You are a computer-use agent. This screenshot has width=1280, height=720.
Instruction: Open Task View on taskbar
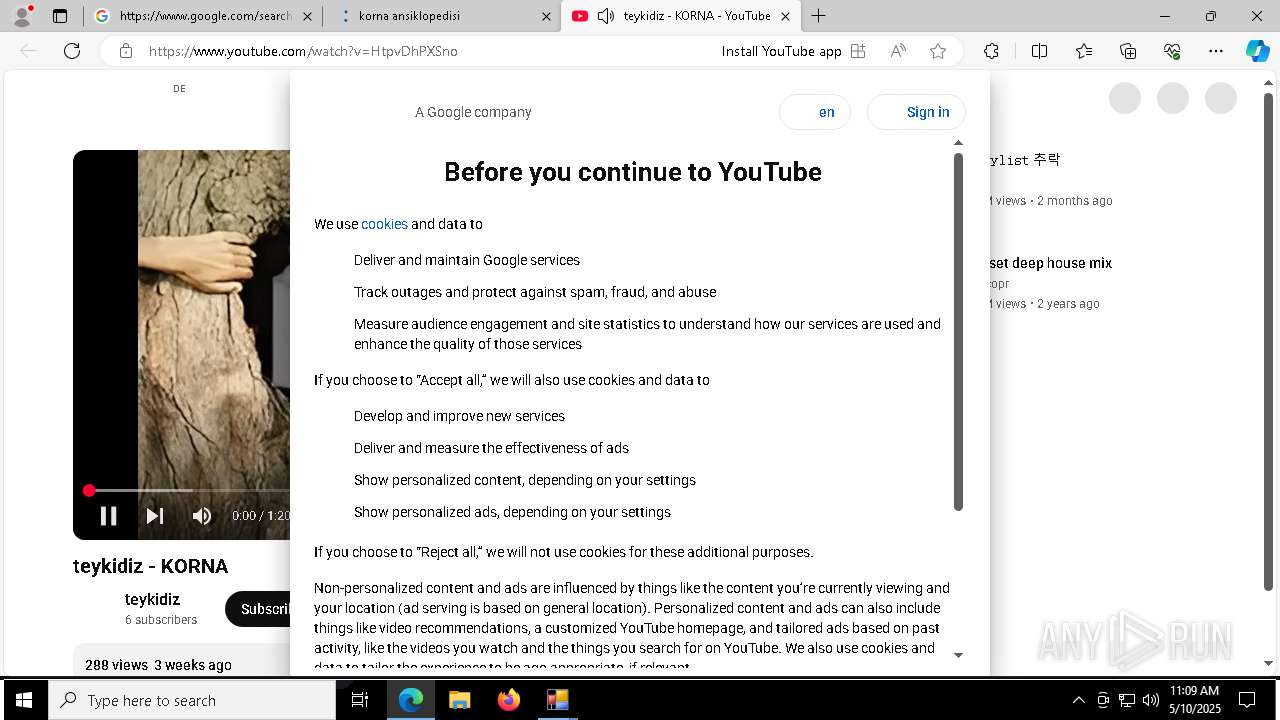tap(360, 700)
